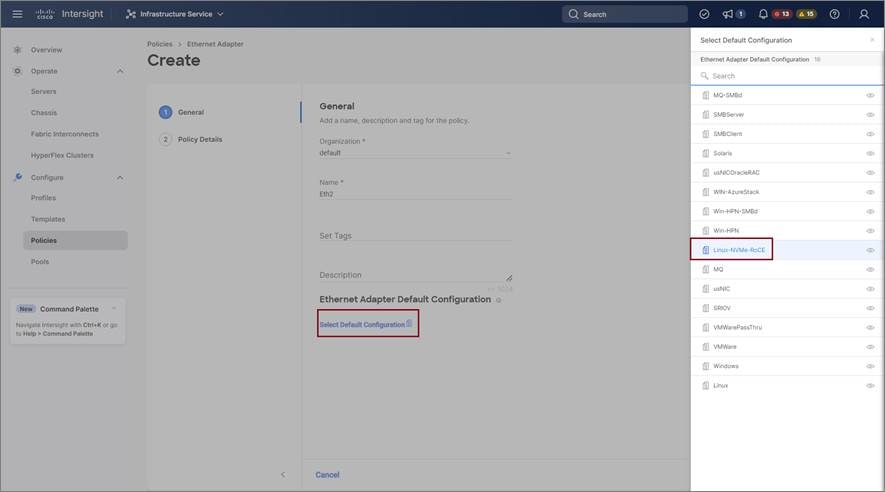Click the top header Search field

pos(625,14)
